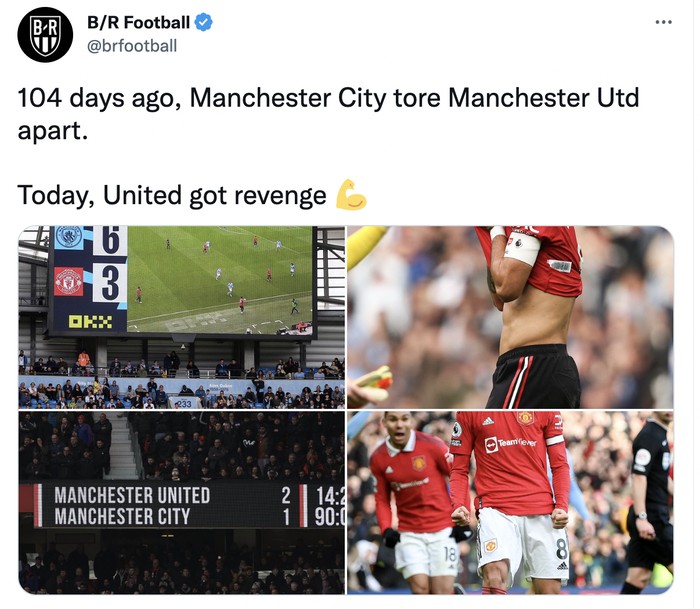
Task: Open the 6-3 stadium scoreboard photo
Action: 181,317
